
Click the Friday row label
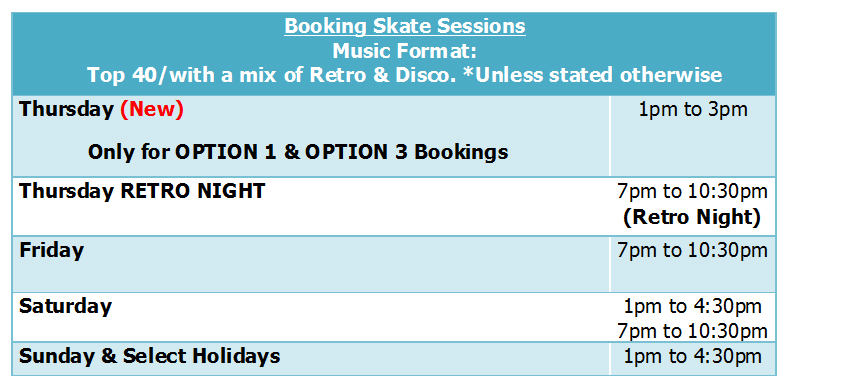[51, 250]
